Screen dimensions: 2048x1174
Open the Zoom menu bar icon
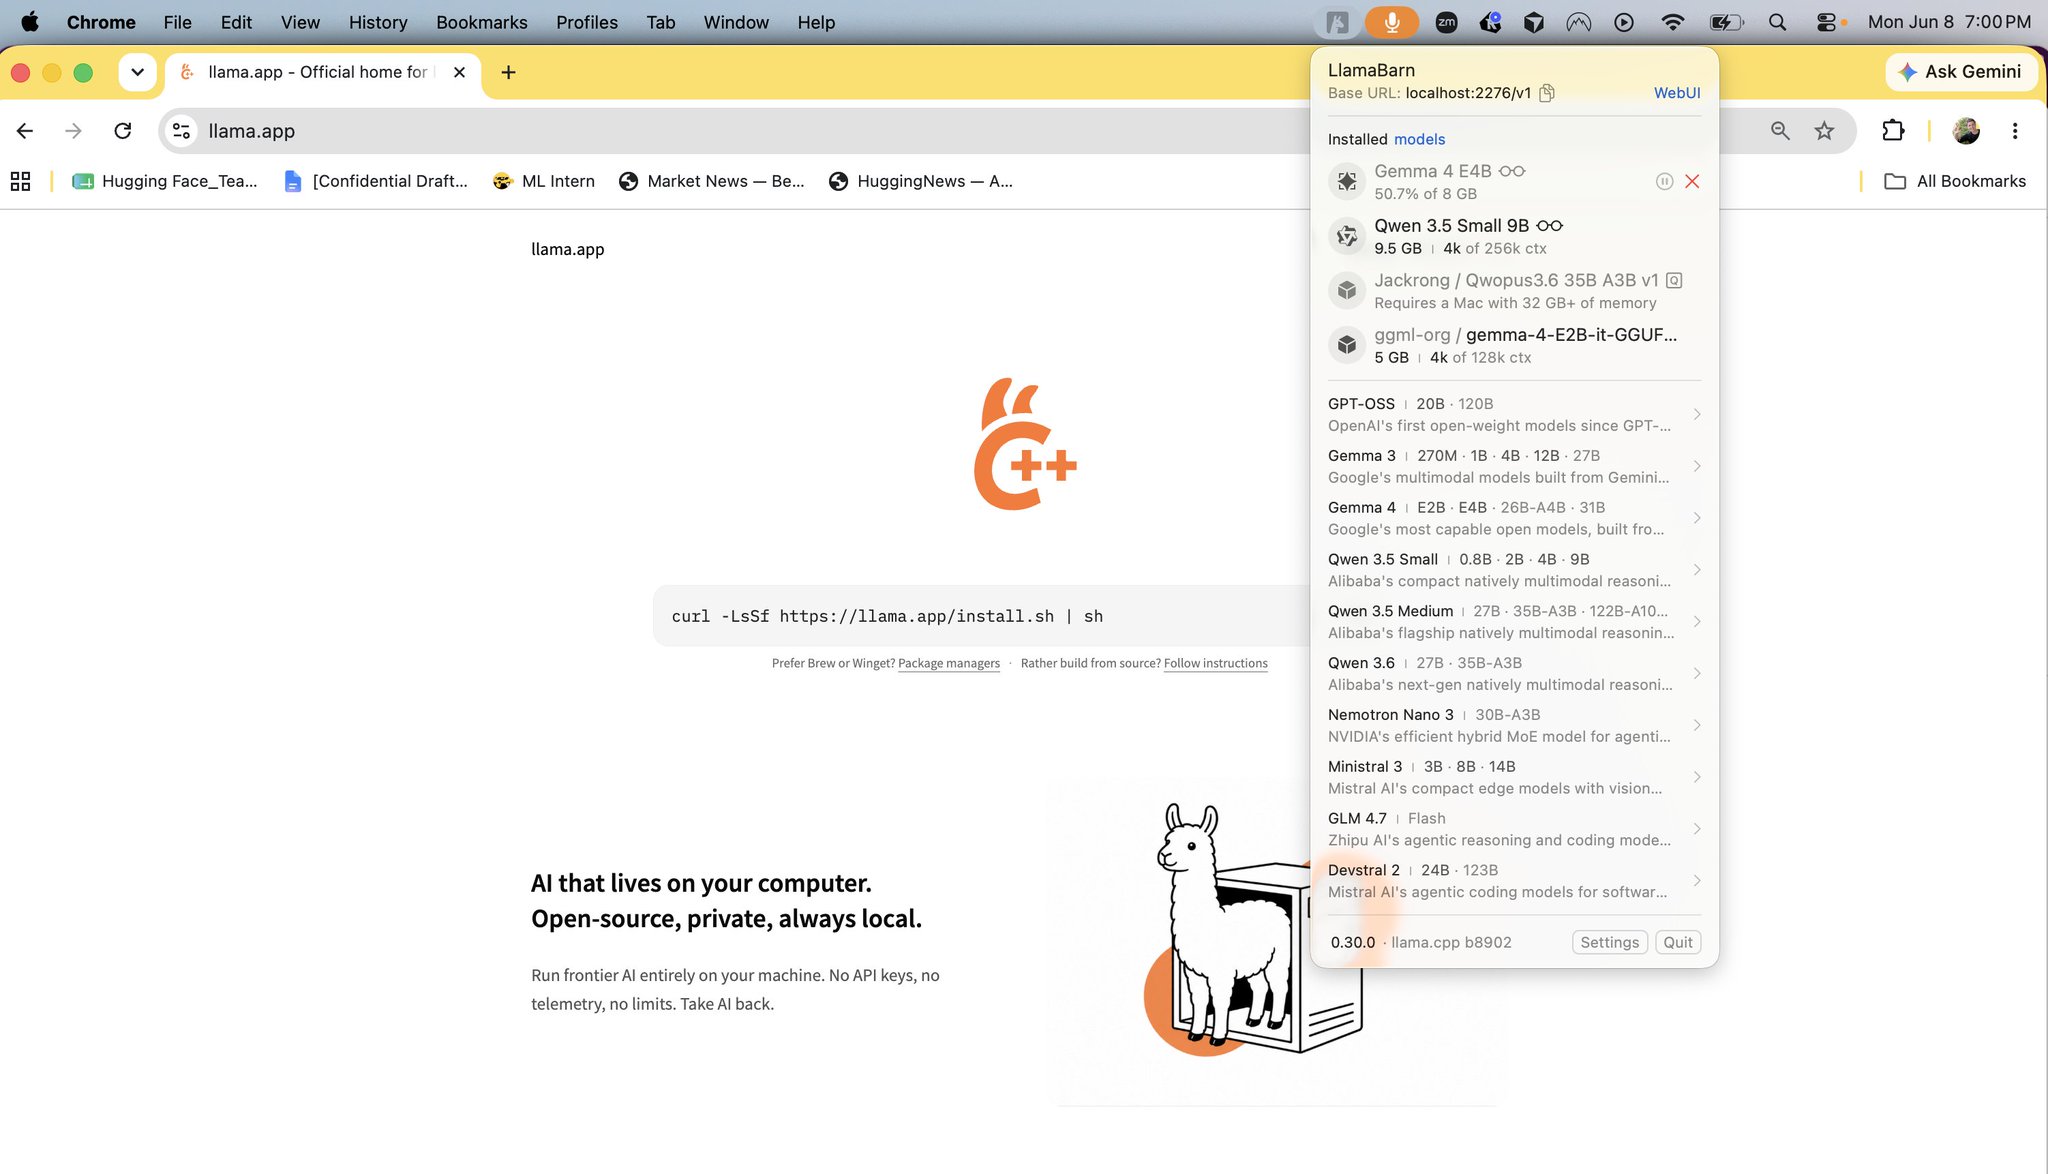pos(1446,22)
